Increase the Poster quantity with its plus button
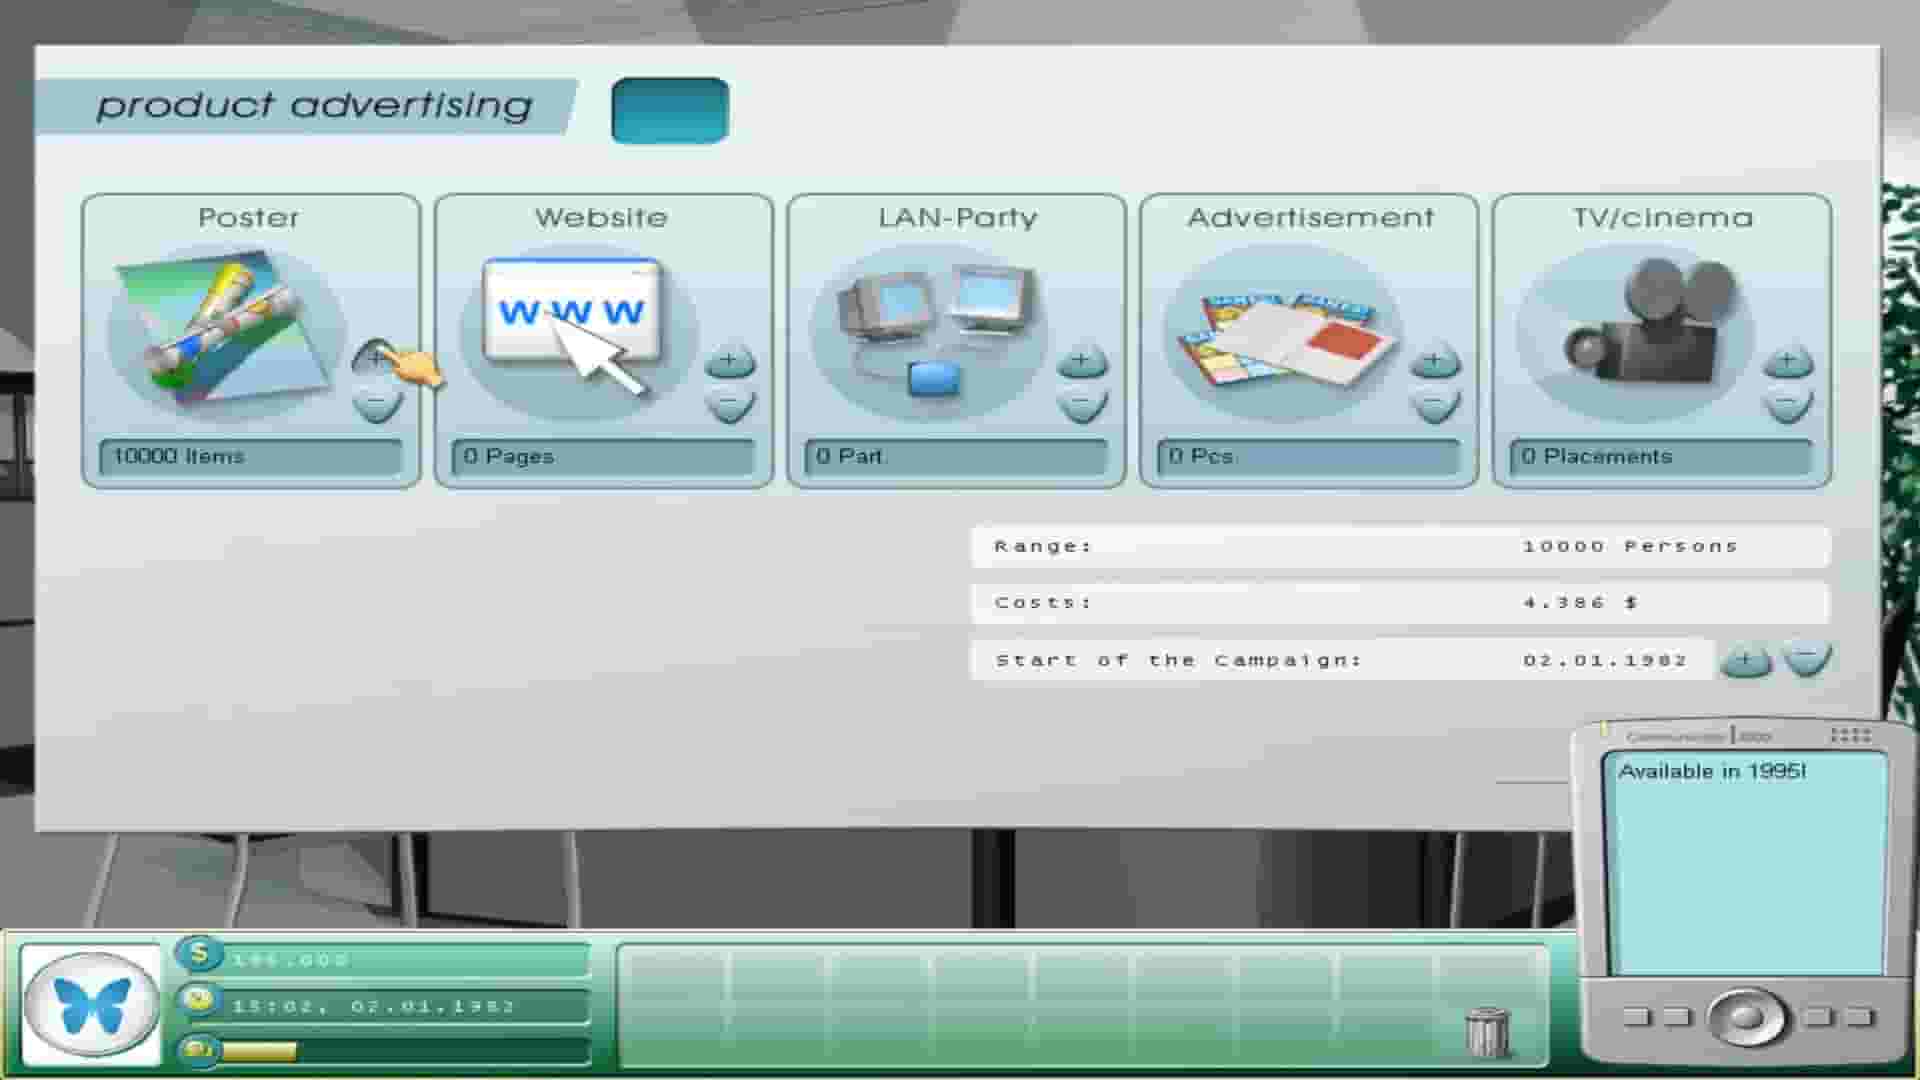 (x=378, y=358)
